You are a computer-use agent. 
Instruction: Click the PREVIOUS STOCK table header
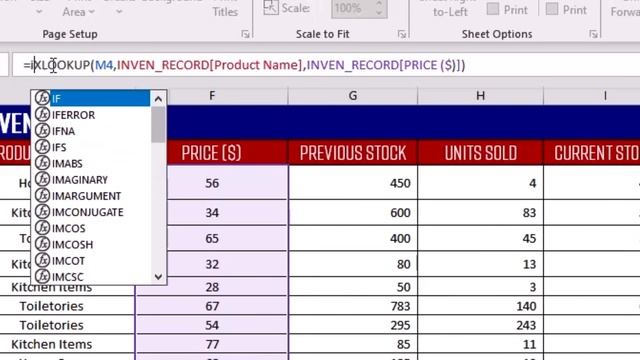coord(353,153)
